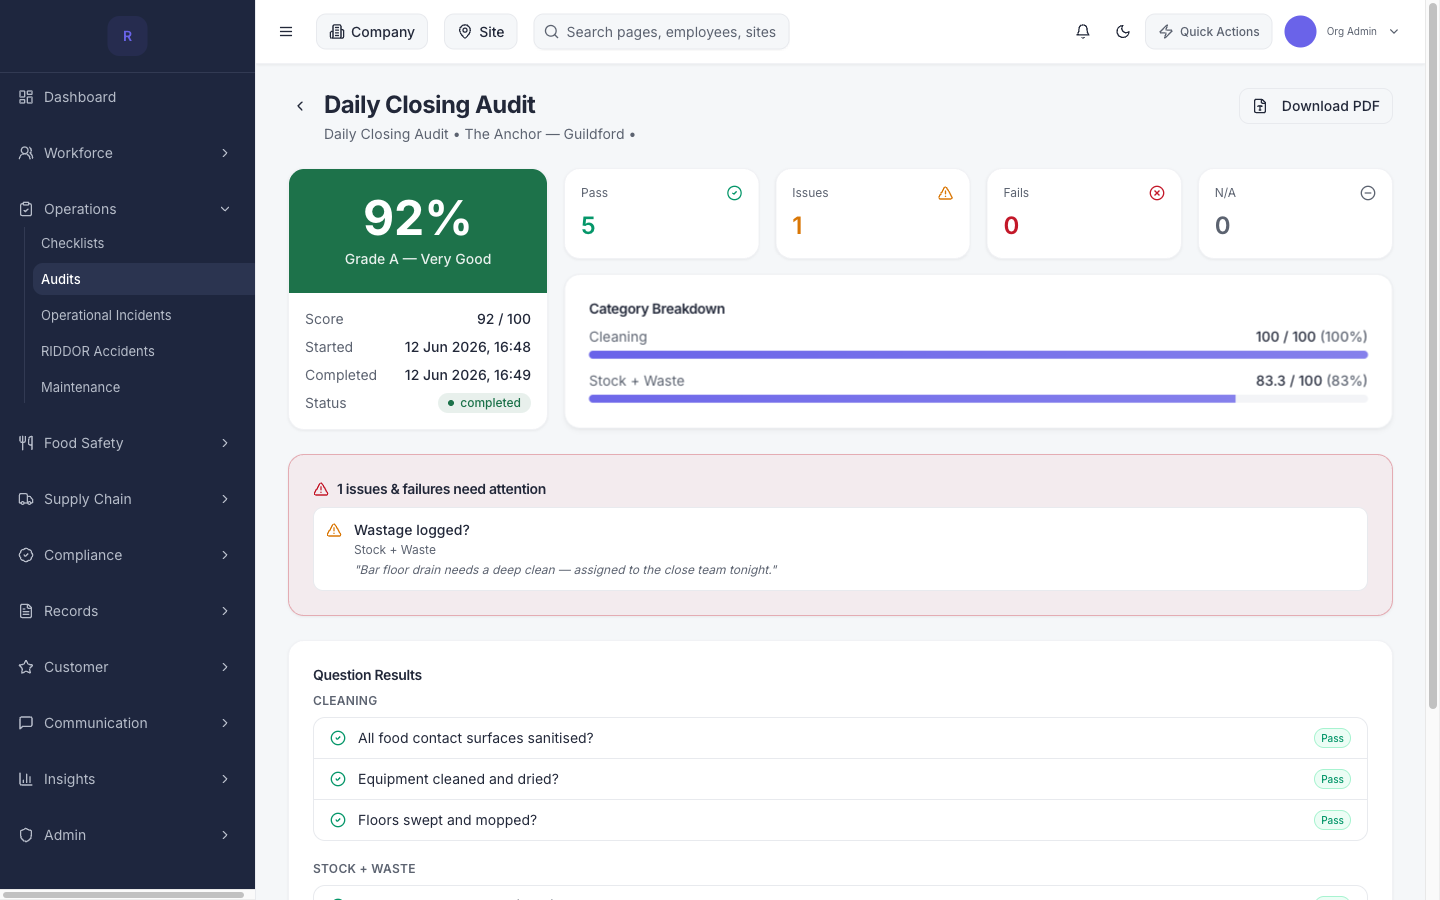Viewport: 1440px width, 900px height.
Task: Click the '92 / 100' score value
Action: pos(504,319)
